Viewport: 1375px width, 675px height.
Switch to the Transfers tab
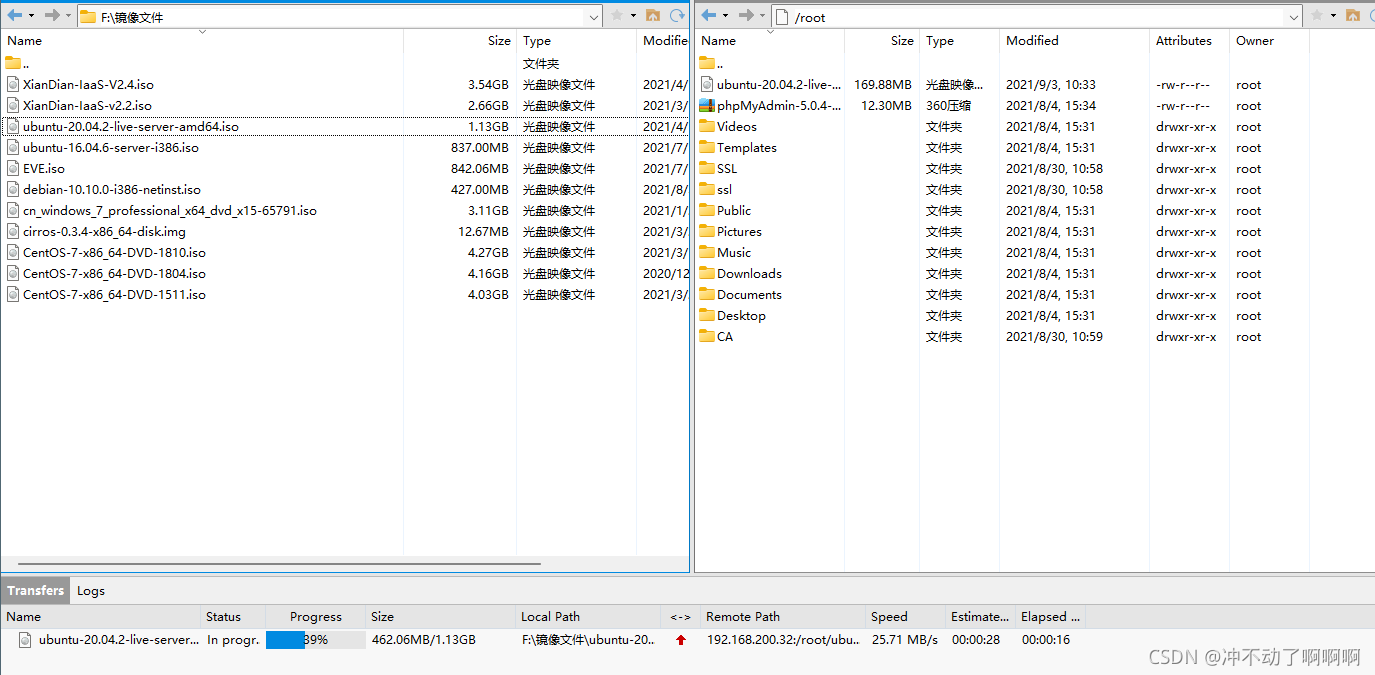(35, 590)
